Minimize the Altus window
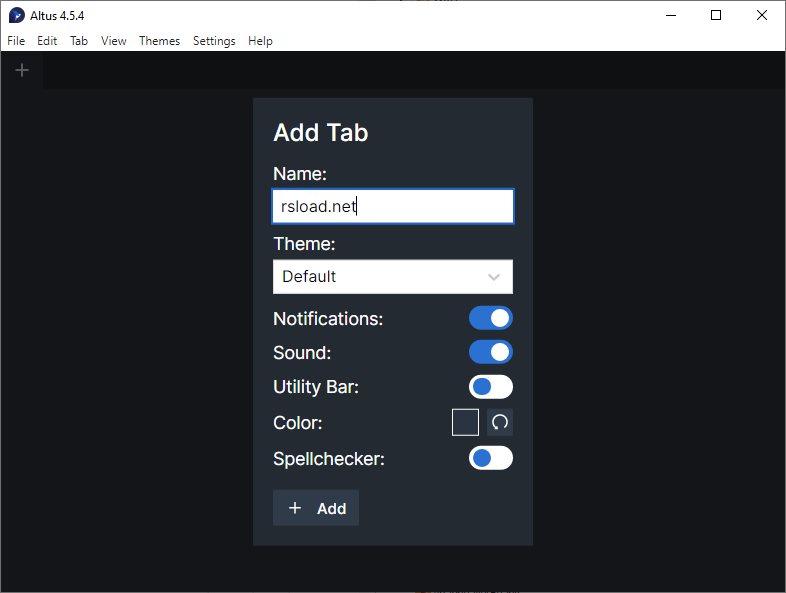Image resolution: width=786 pixels, height=593 pixels. point(669,15)
